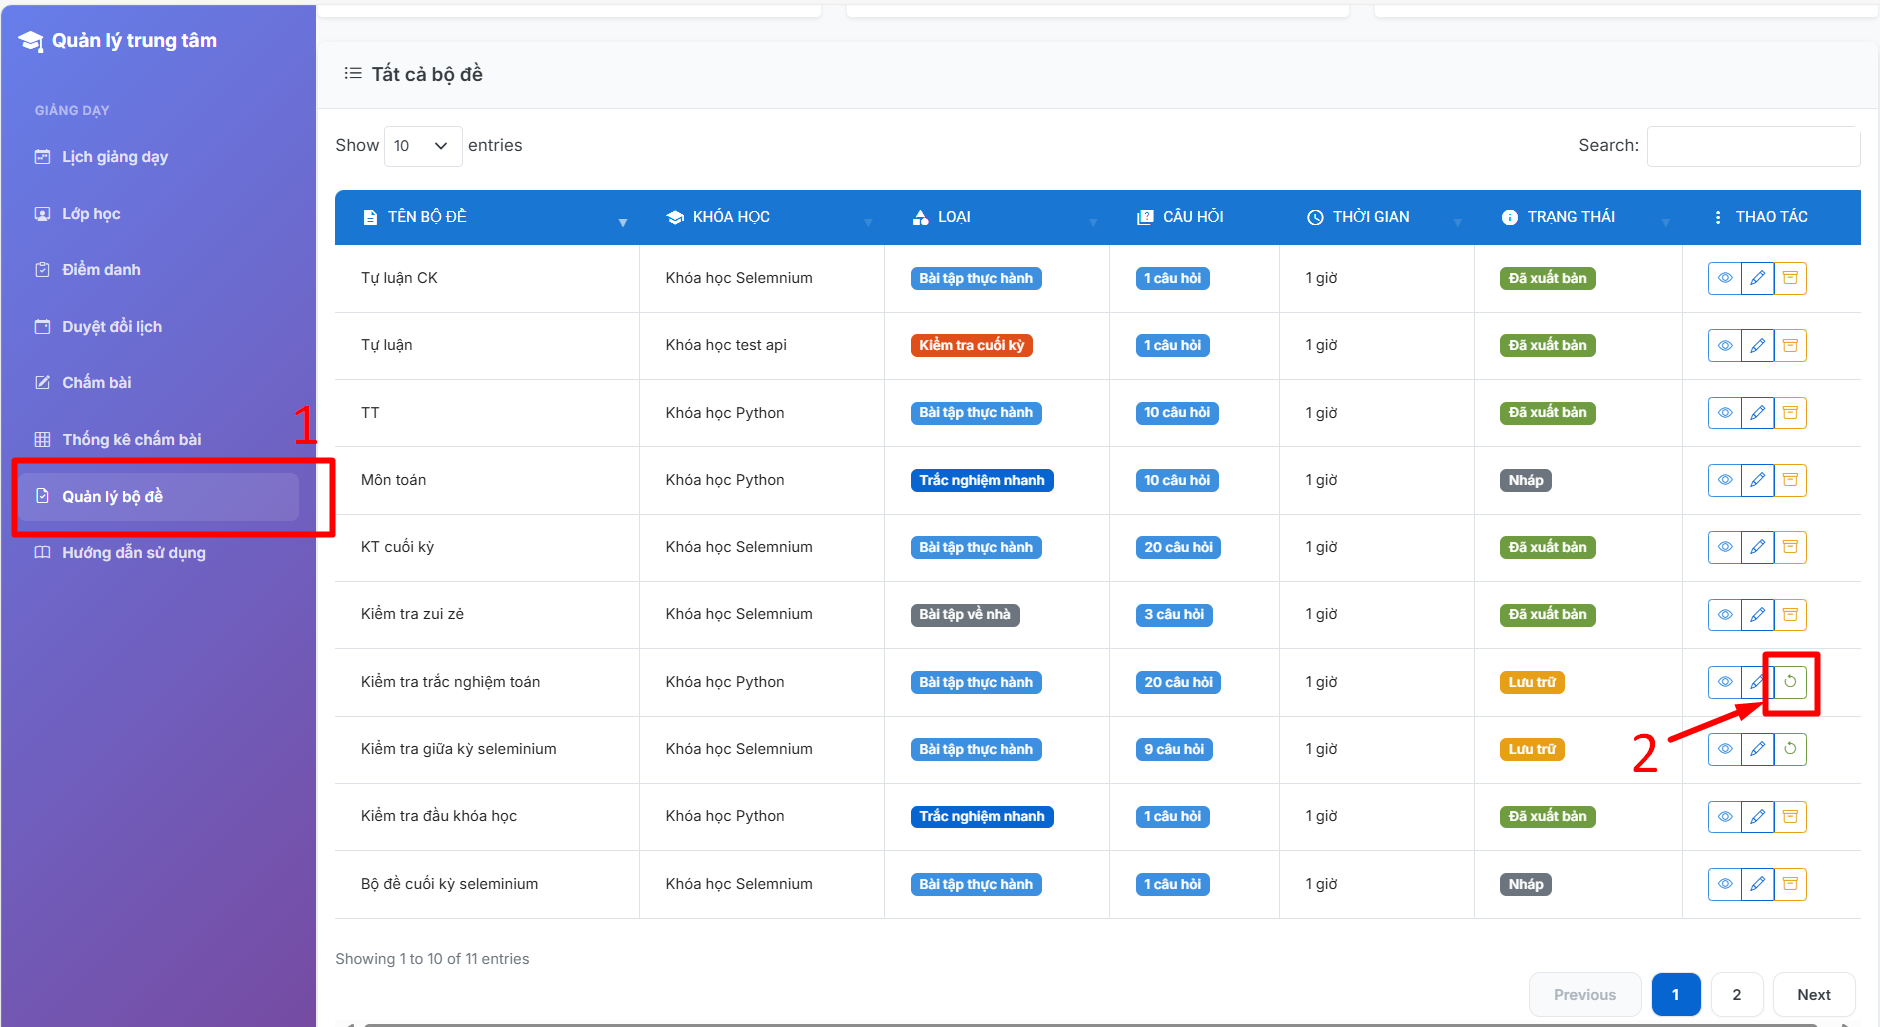Edit the Kiểm tra đầu khóa học exam
1880x1027 pixels.
click(1757, 817)
